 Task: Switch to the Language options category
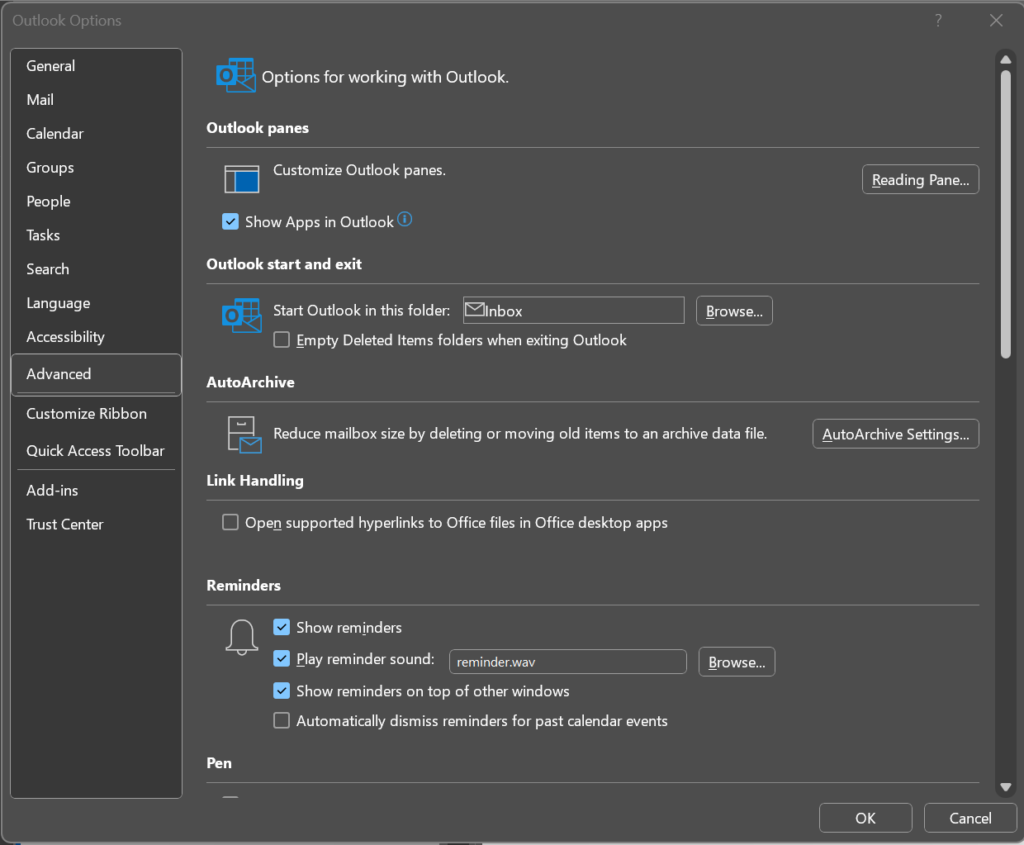[96, 304]
